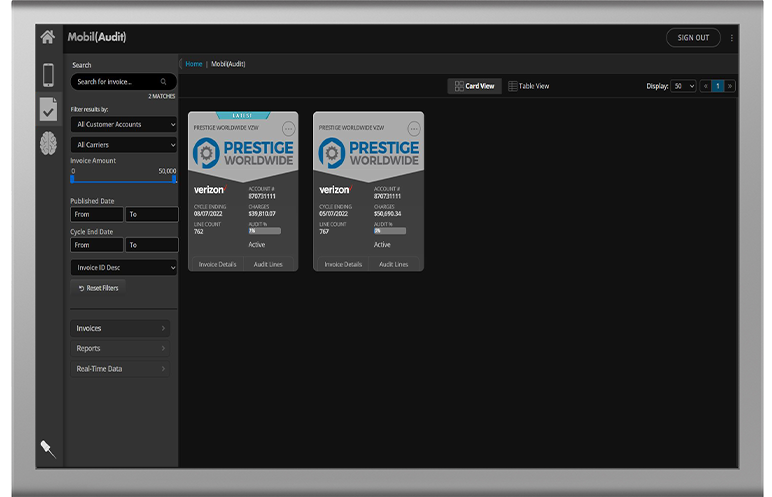This screenshot has width=772, height=497.
Task: Click the Mobil(Audit) breadcrumb
Action: click(x=228, y=64)
